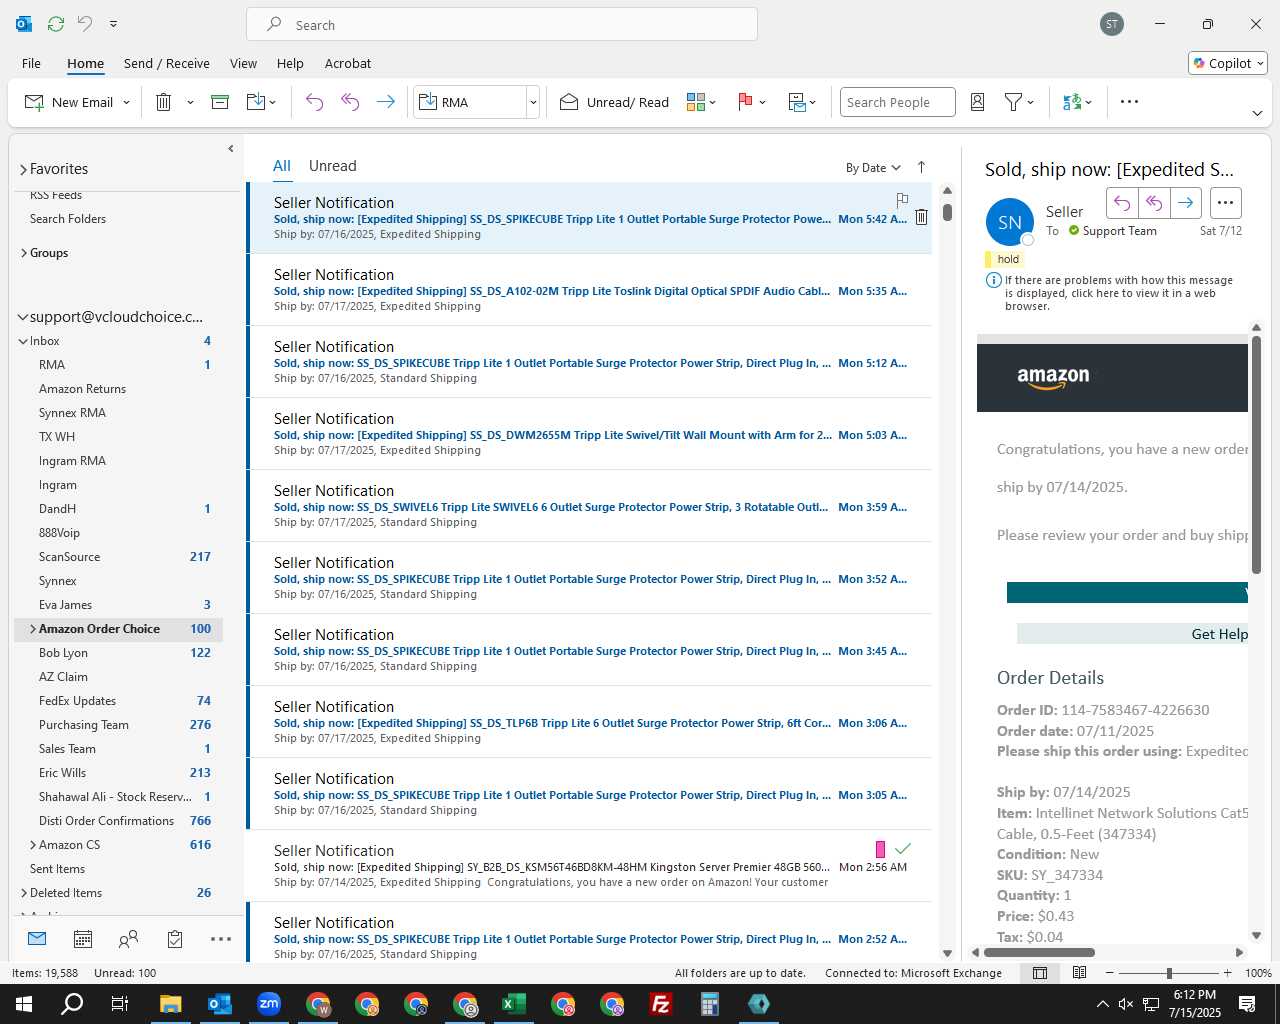Click the pink category tag on Kingston message
The width and height of the screenshot is (1280, 1024).
880,849
